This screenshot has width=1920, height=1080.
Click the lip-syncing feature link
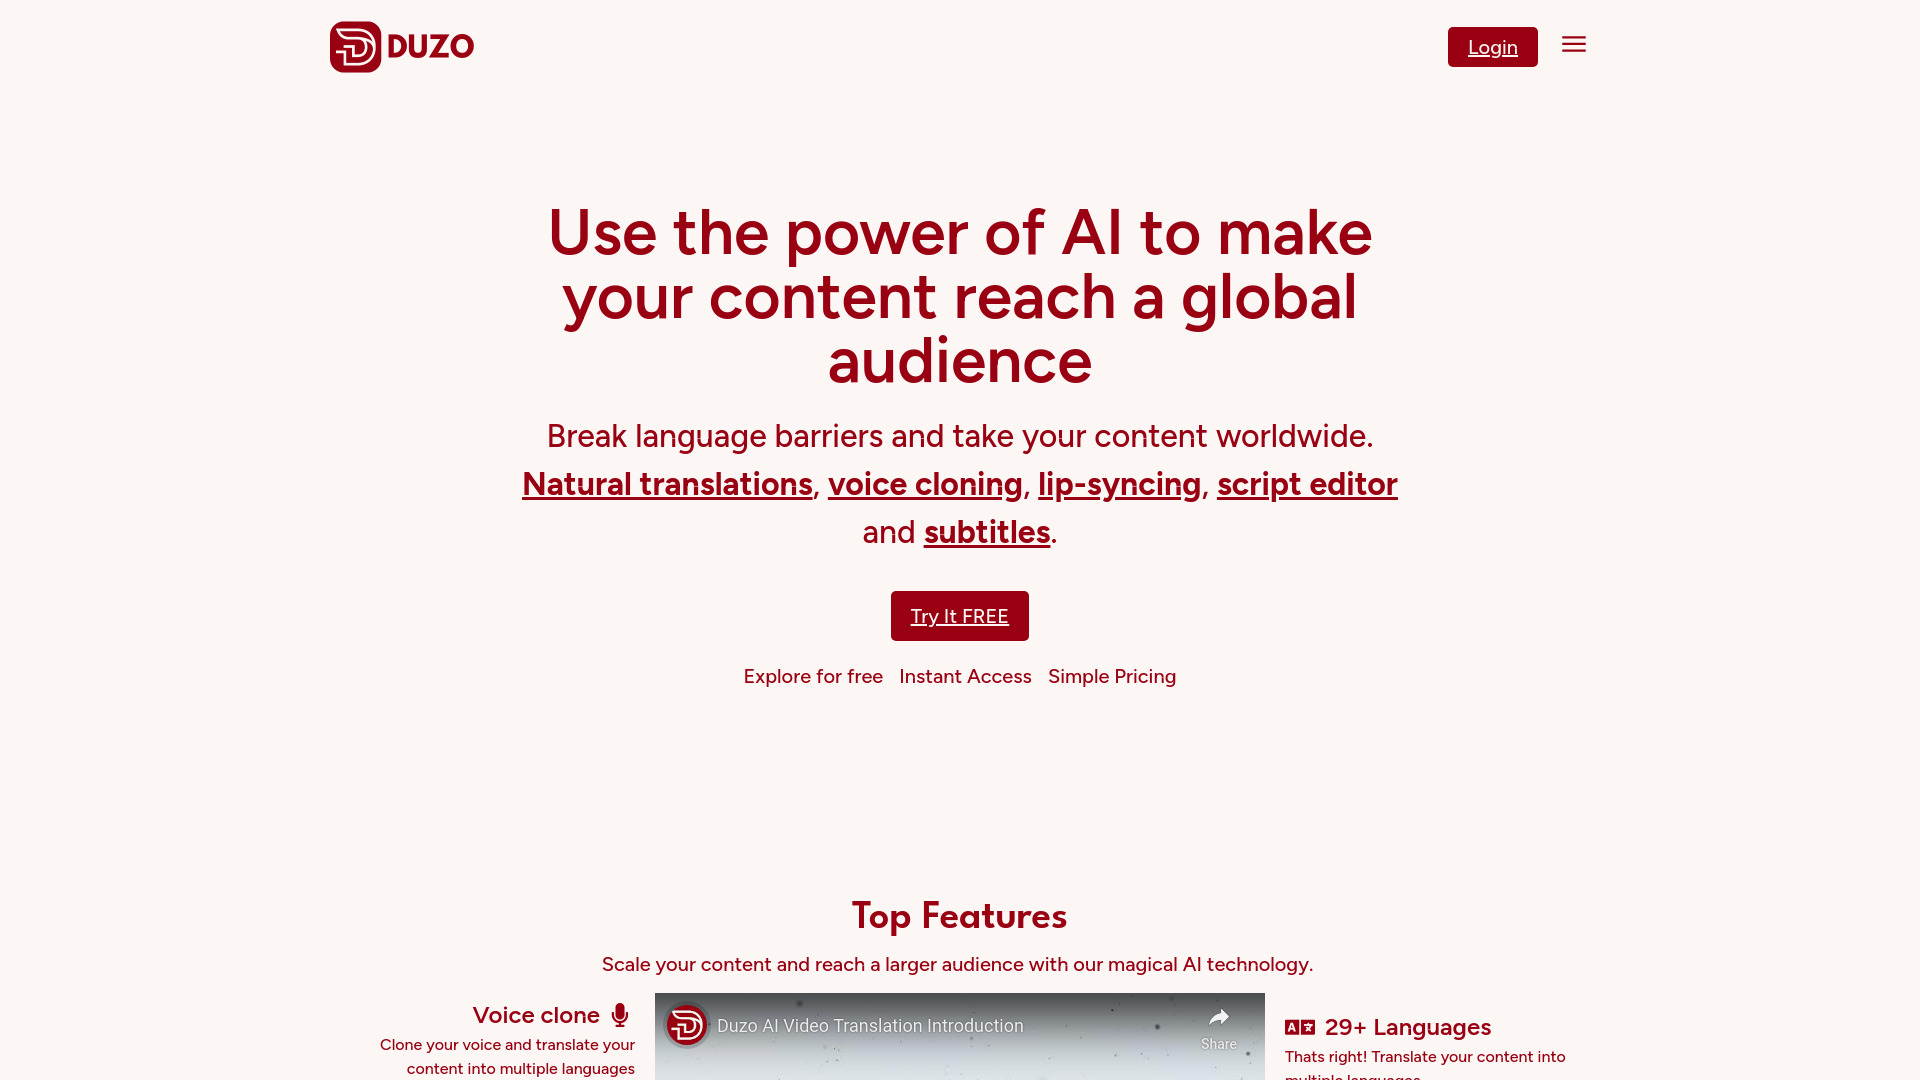[1120, 484]
